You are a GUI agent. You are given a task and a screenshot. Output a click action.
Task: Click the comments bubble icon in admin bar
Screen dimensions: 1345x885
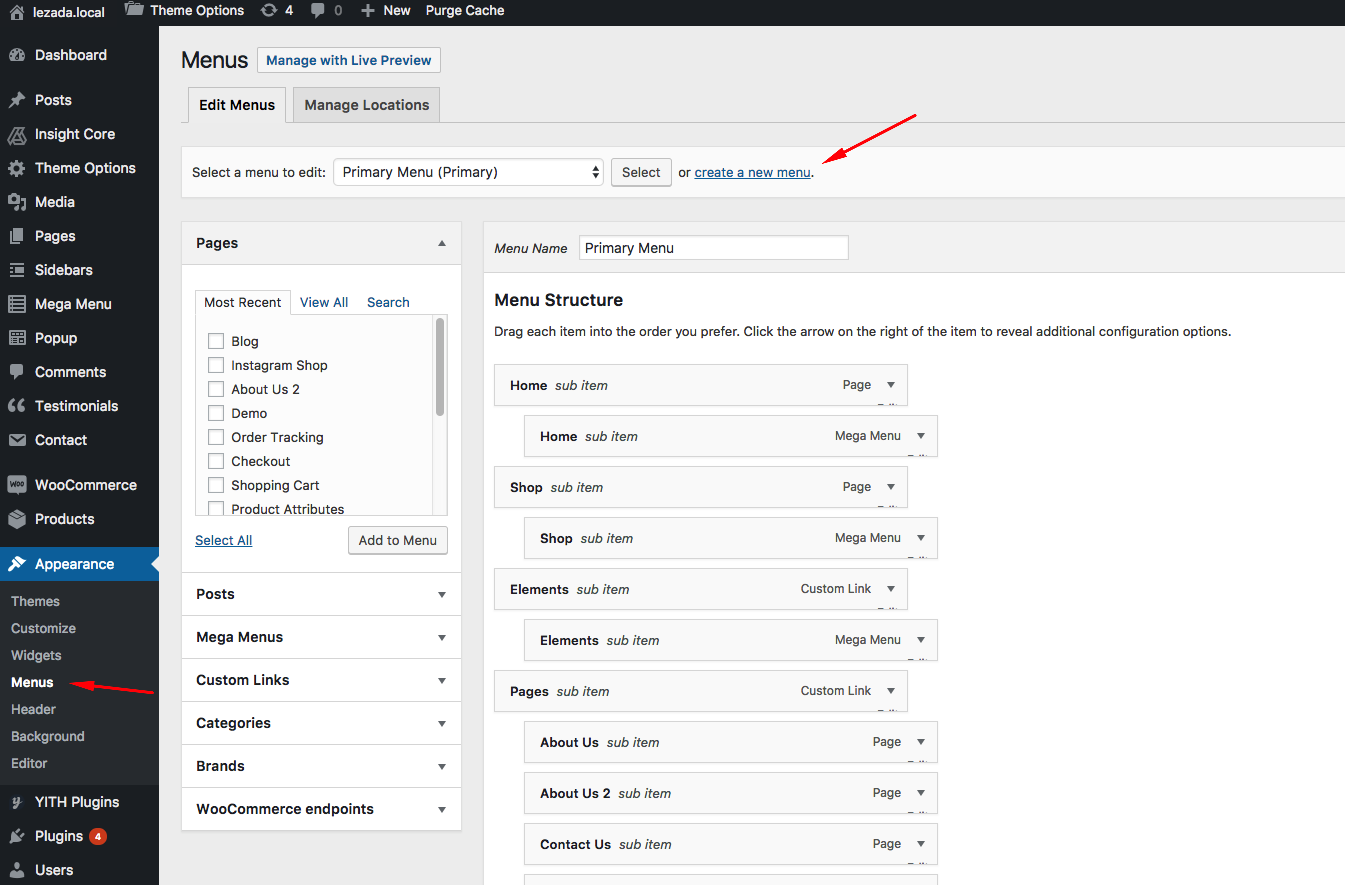[x=318, y=10]
